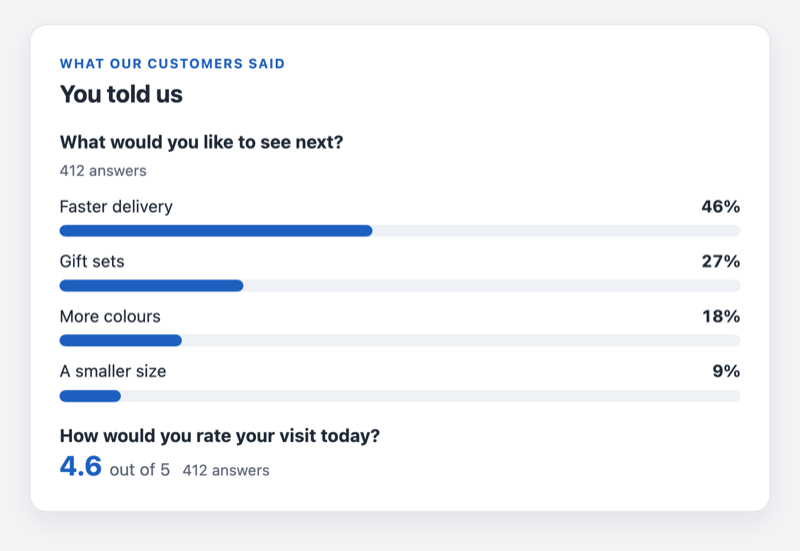
Task: Click the '412 answers' text beside the rating
Action: point(226,470)
